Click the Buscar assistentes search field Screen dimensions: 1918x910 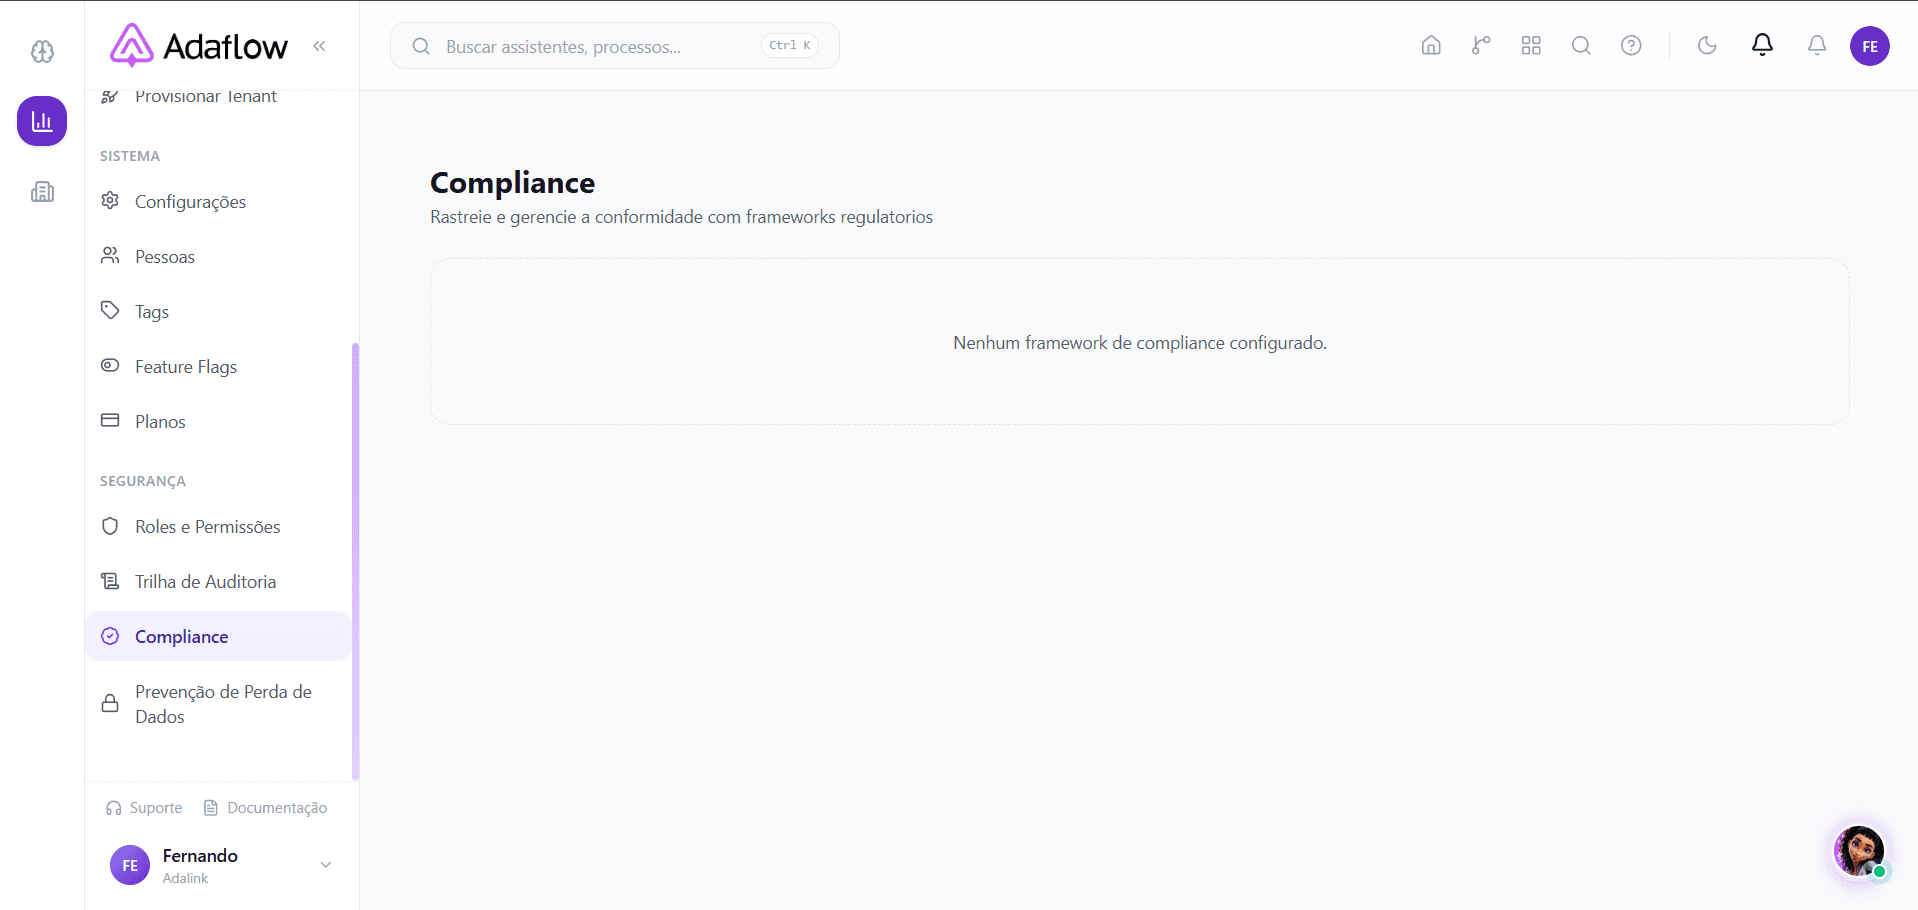pos(614,46)
